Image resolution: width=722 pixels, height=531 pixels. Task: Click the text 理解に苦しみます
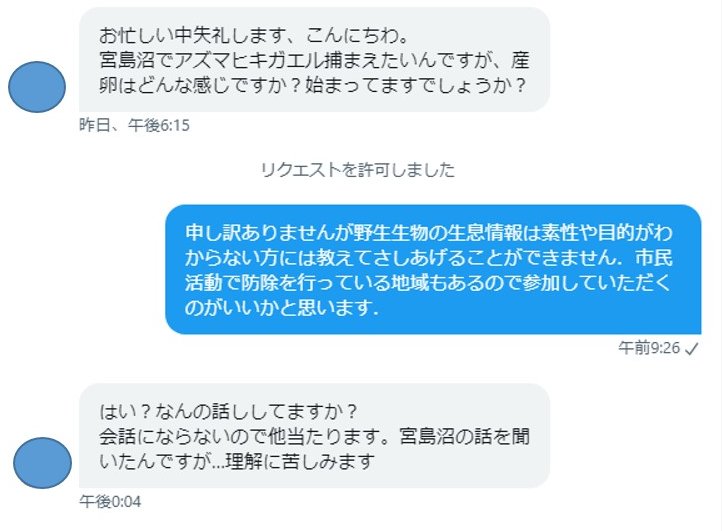point(299,461)
